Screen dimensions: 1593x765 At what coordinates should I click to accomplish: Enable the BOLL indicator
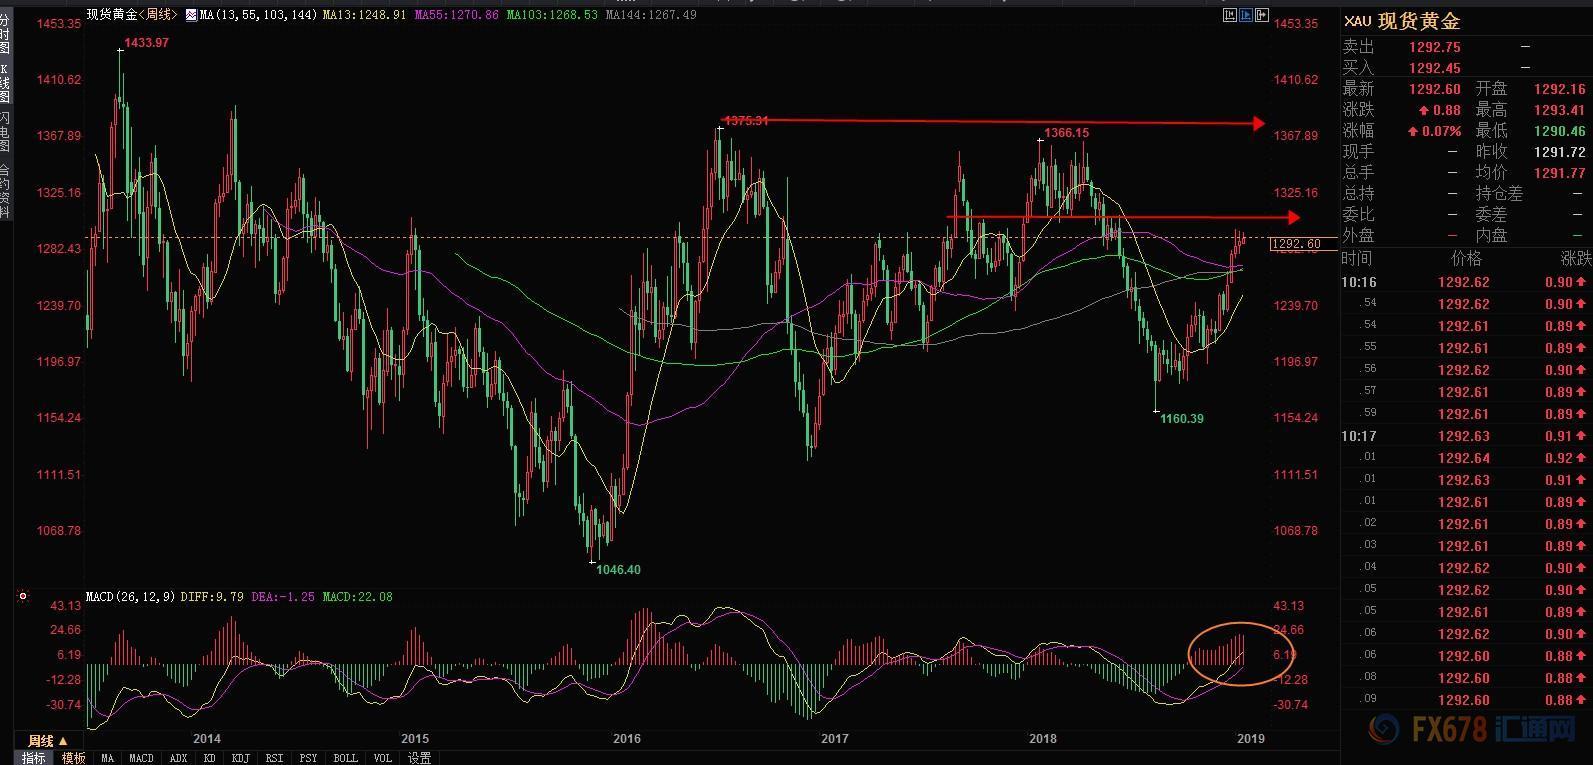coord(345,758)
